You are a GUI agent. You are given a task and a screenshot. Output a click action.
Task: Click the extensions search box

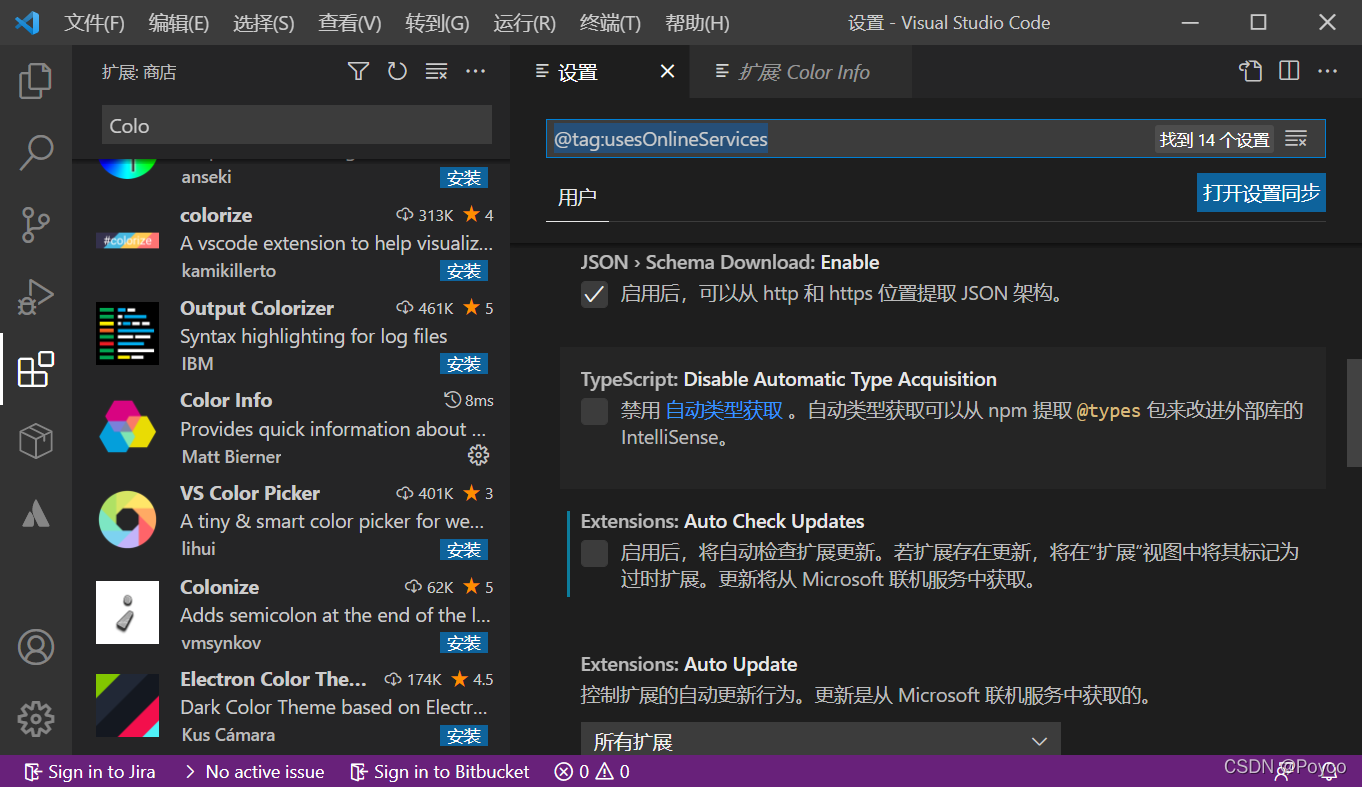297,125
